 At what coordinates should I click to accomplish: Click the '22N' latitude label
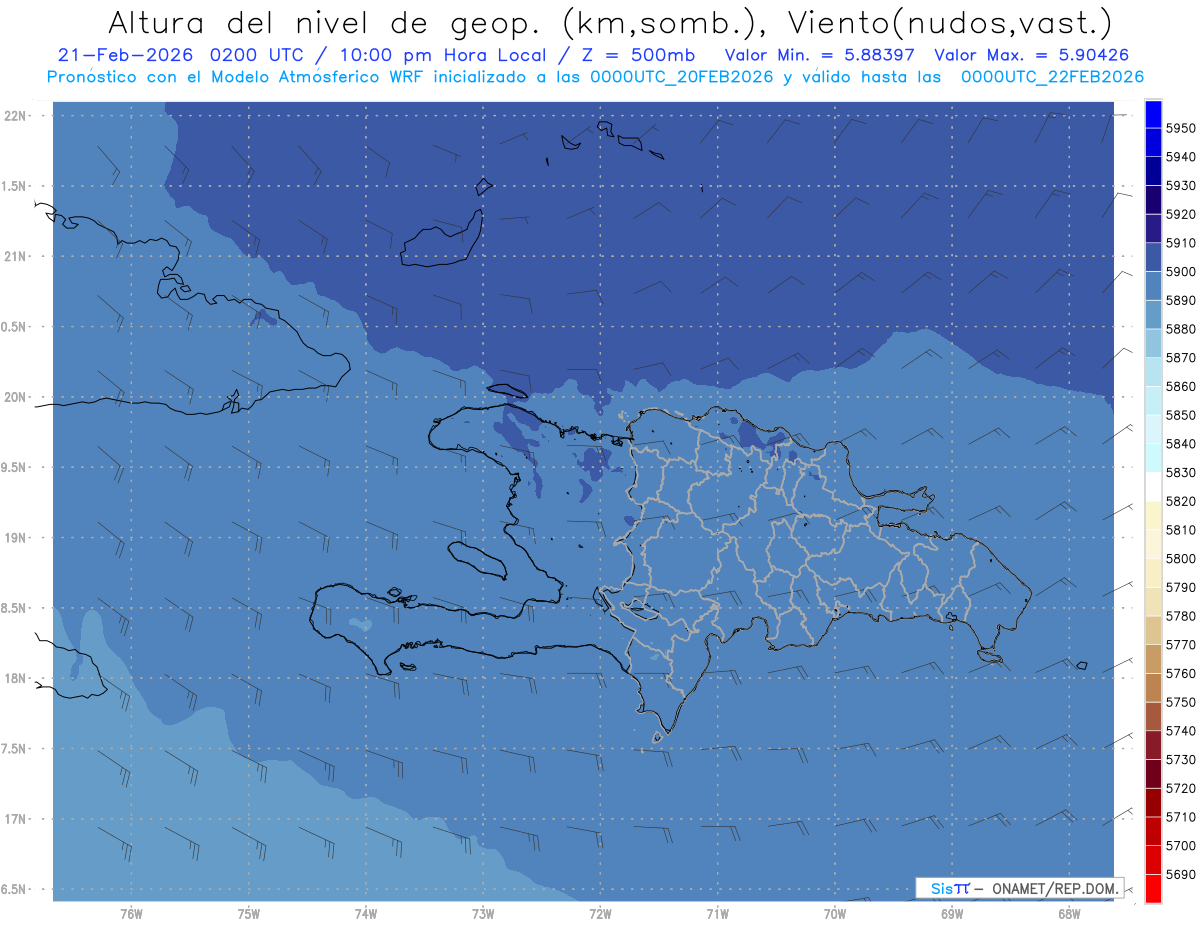(15, 115)
